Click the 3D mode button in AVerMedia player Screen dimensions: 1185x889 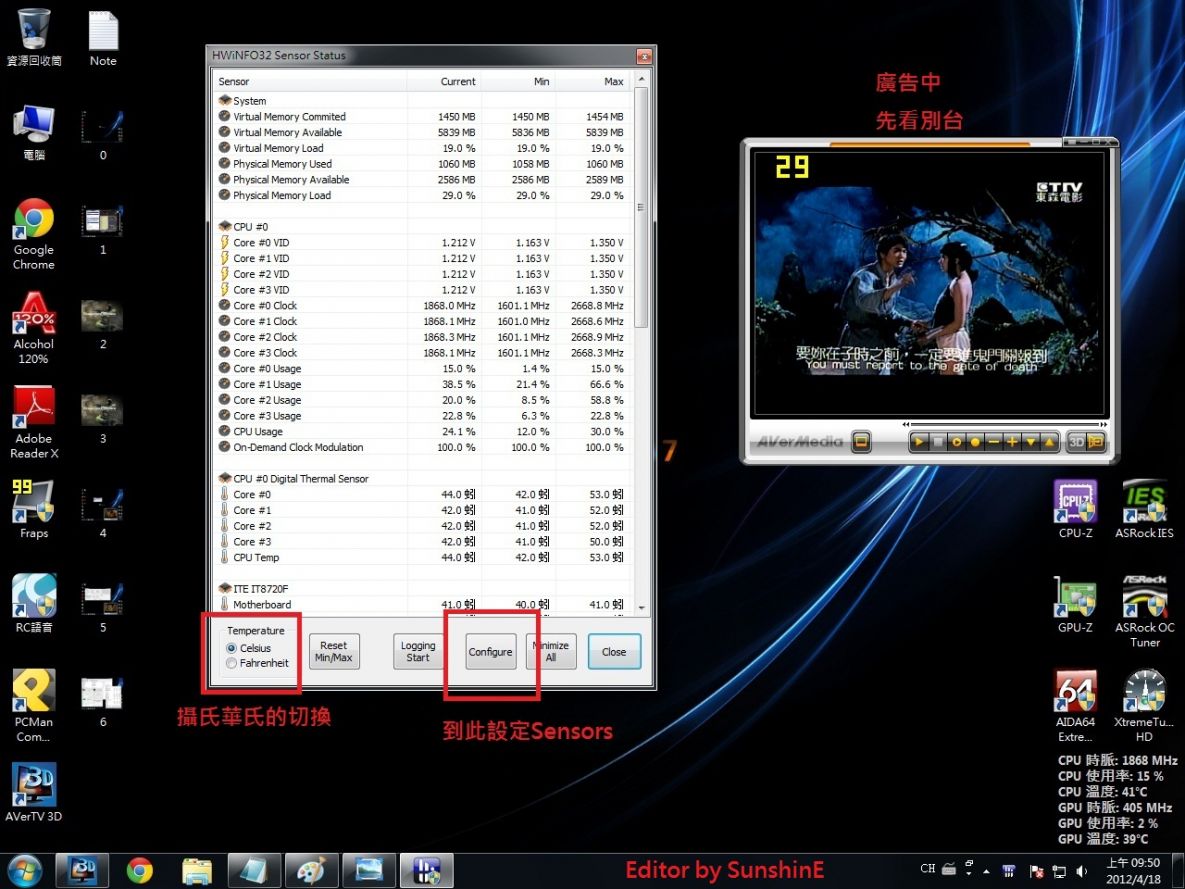tap(1076, 441)
